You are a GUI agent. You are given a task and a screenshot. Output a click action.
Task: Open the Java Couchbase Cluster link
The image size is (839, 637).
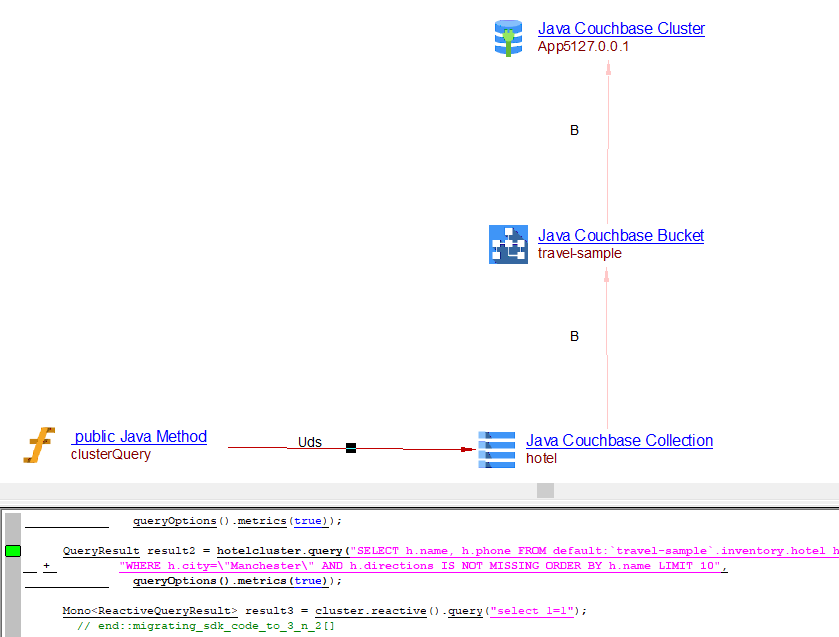621,29
